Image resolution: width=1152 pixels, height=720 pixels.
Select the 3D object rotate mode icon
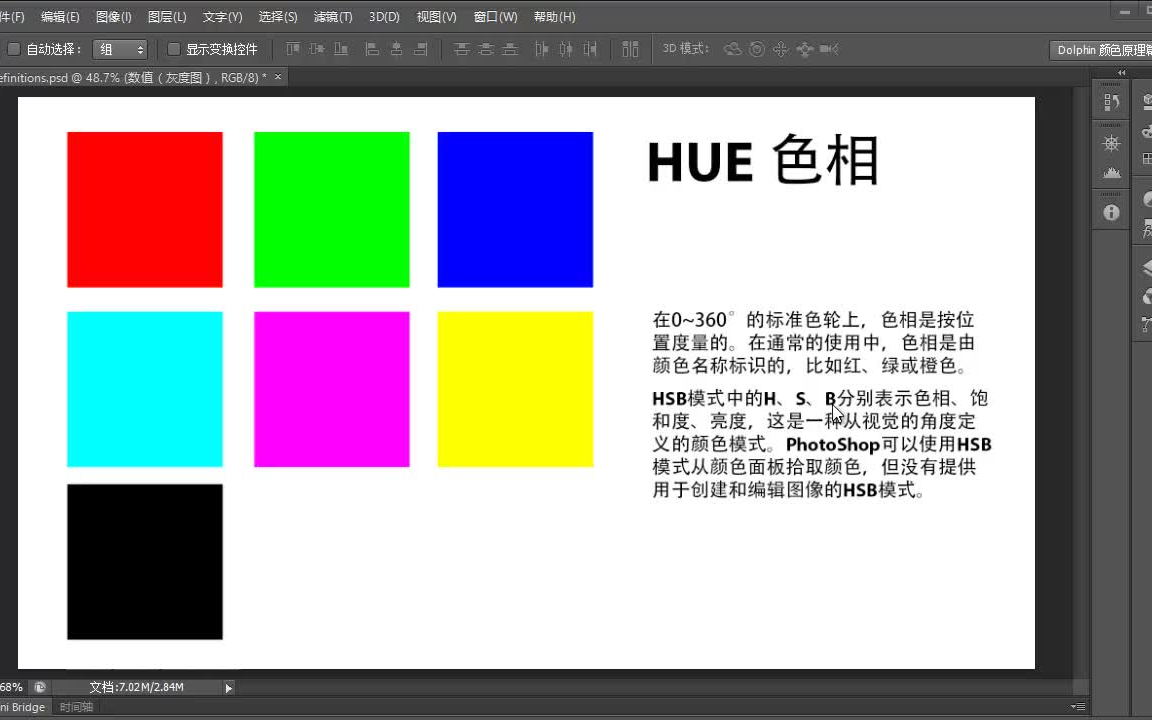click(x=732, y=49)
